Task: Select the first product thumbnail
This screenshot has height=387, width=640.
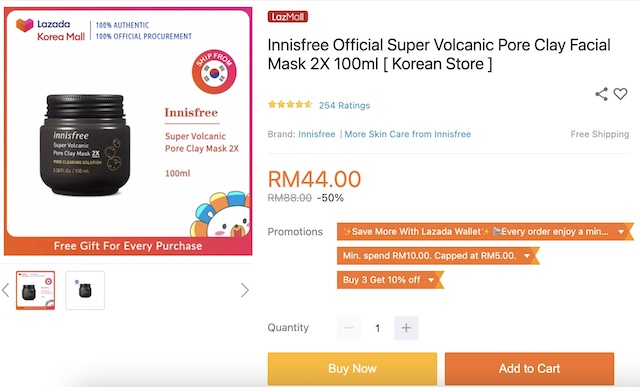Action: pos(36,290)
